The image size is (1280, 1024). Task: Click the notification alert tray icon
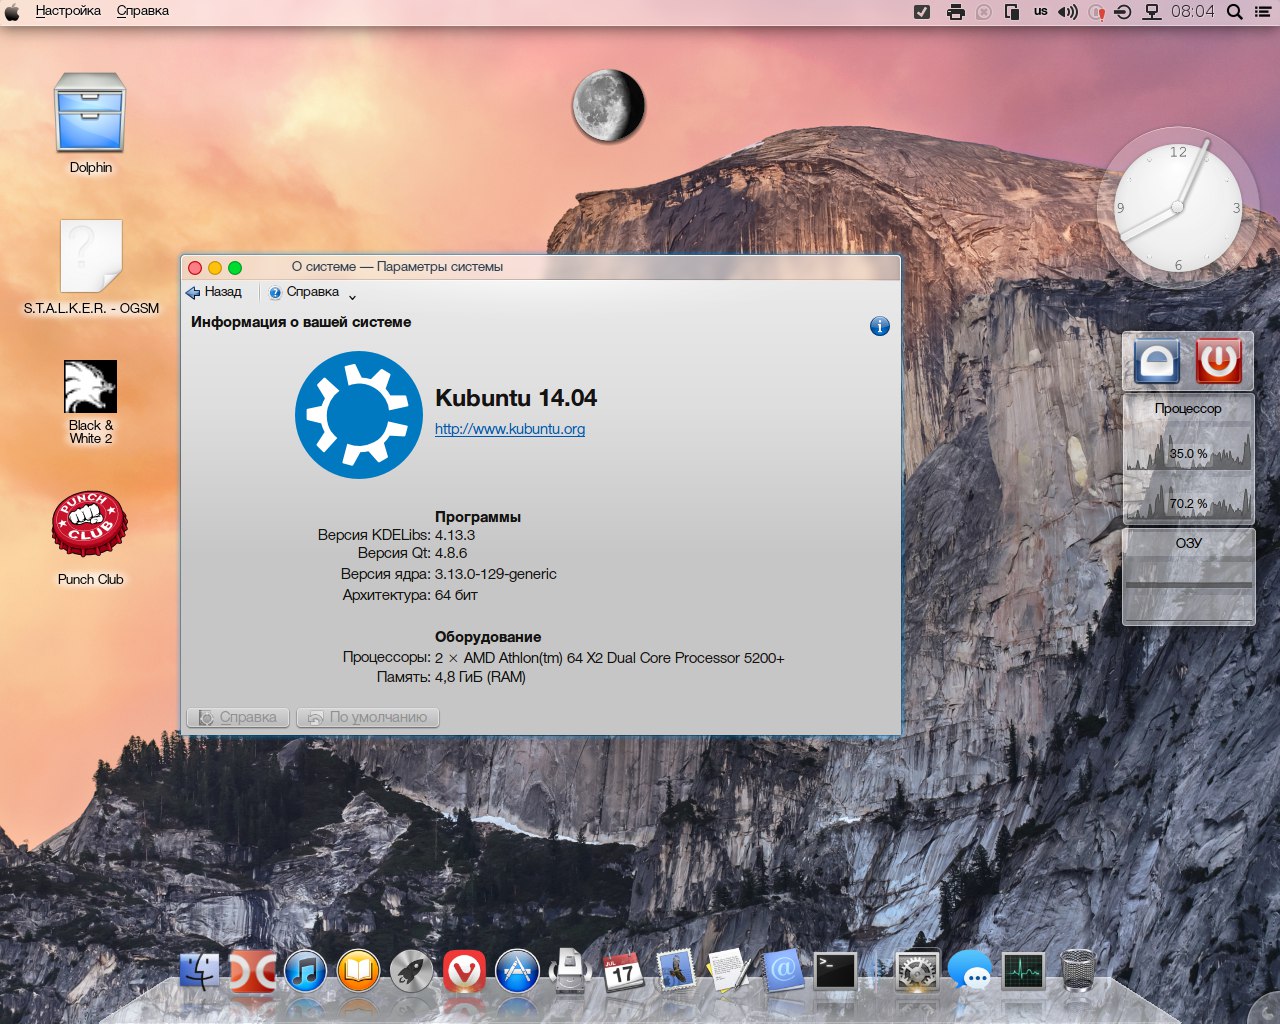(x=1097, y=12)
